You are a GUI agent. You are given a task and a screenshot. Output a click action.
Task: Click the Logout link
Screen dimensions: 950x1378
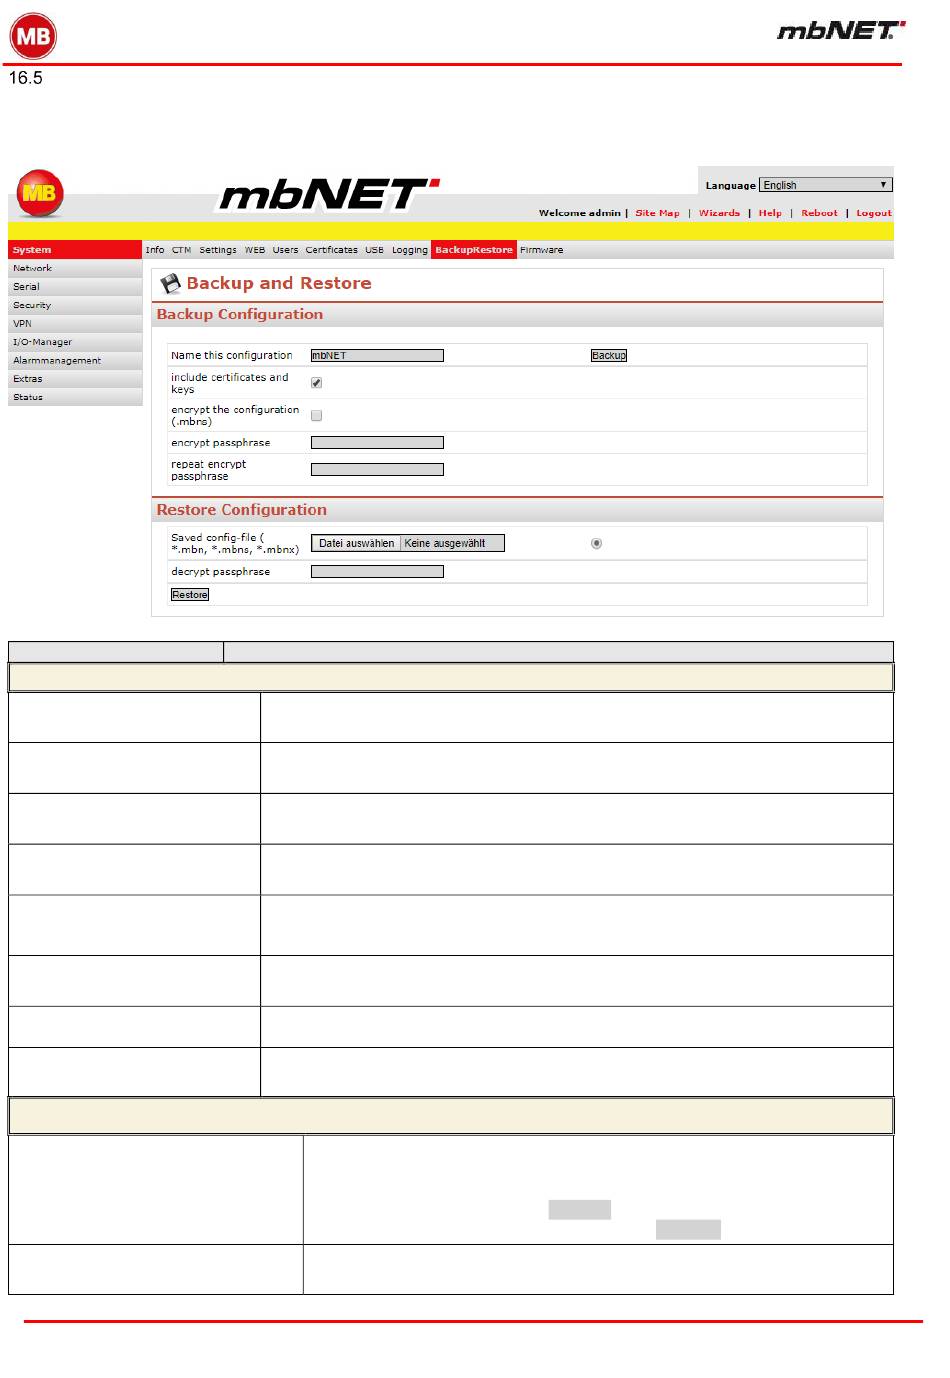pyautogui.click(x=873, y=213)
